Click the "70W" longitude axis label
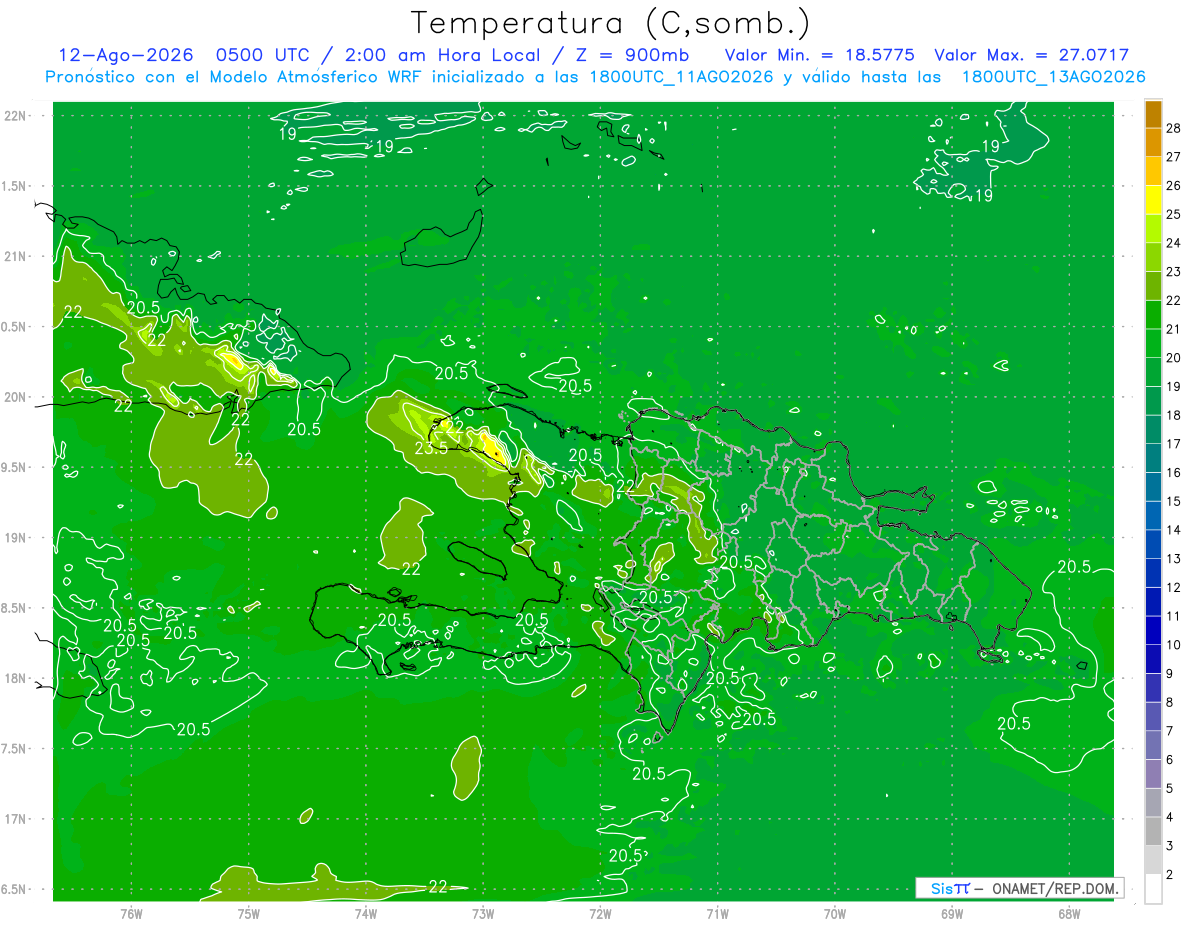This screenshot has width=1200, height=927. (835, 913)
